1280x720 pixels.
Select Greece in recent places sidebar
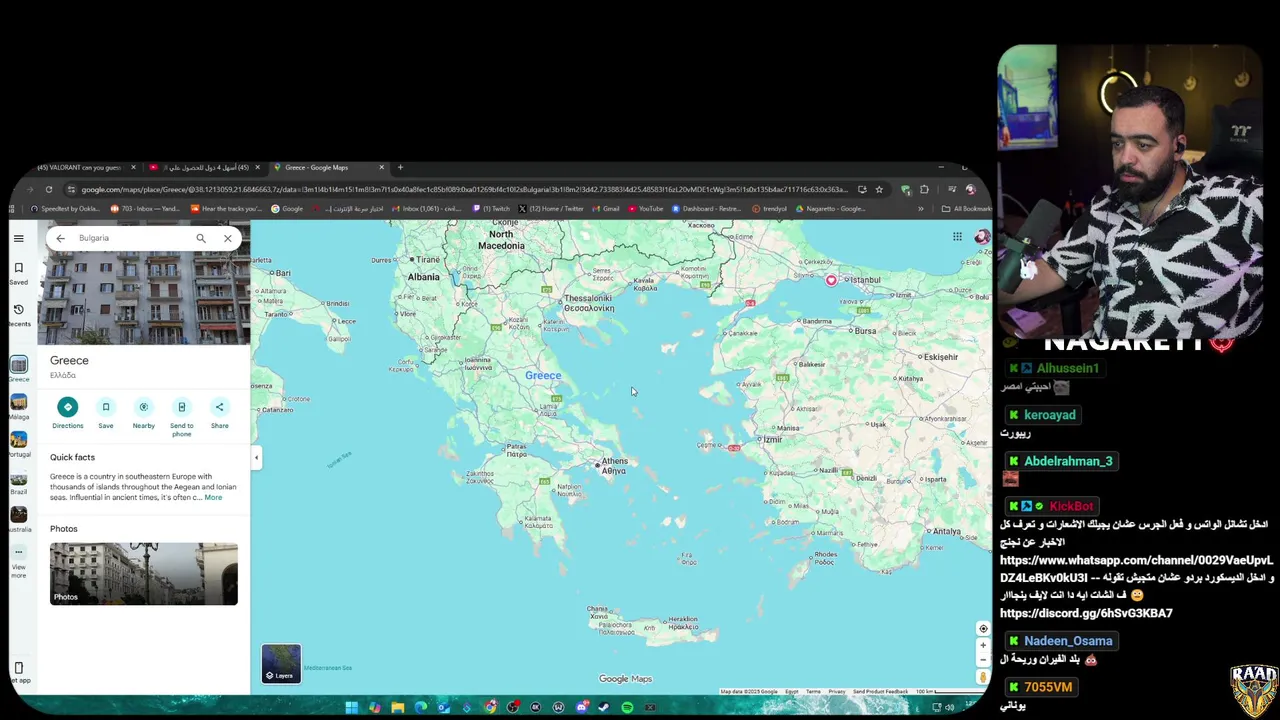point(19,369)
